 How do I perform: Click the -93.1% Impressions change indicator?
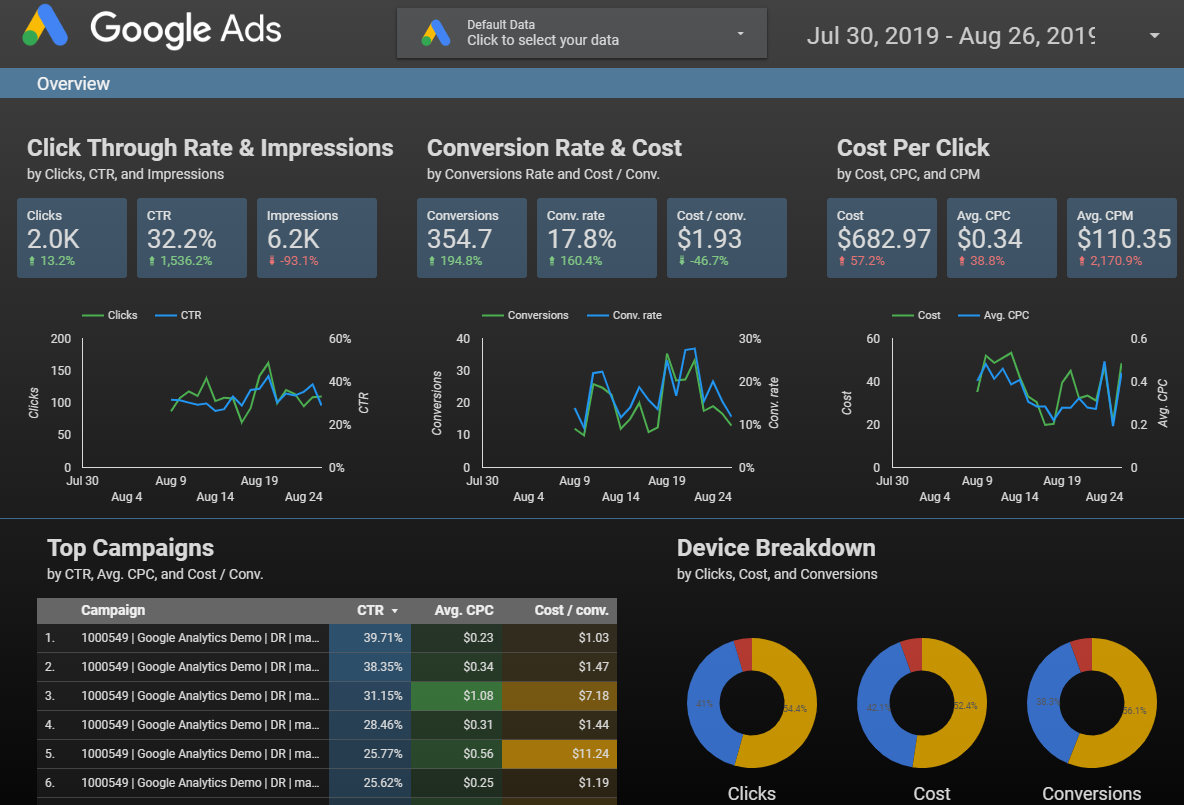294,261
